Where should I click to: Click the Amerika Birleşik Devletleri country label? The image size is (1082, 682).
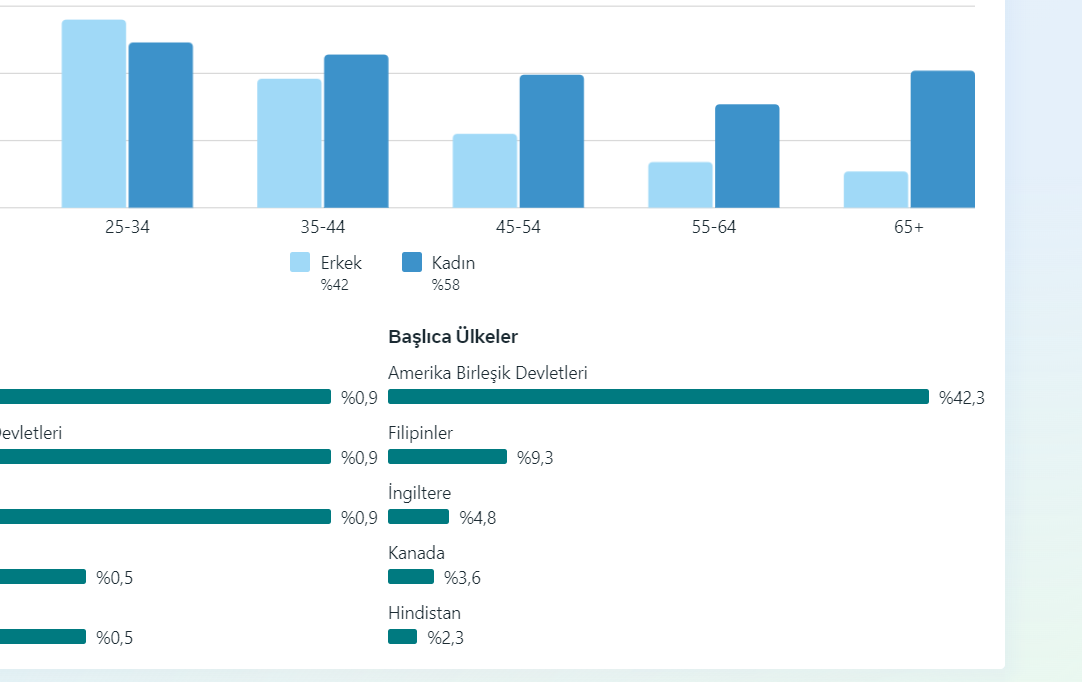488,373
